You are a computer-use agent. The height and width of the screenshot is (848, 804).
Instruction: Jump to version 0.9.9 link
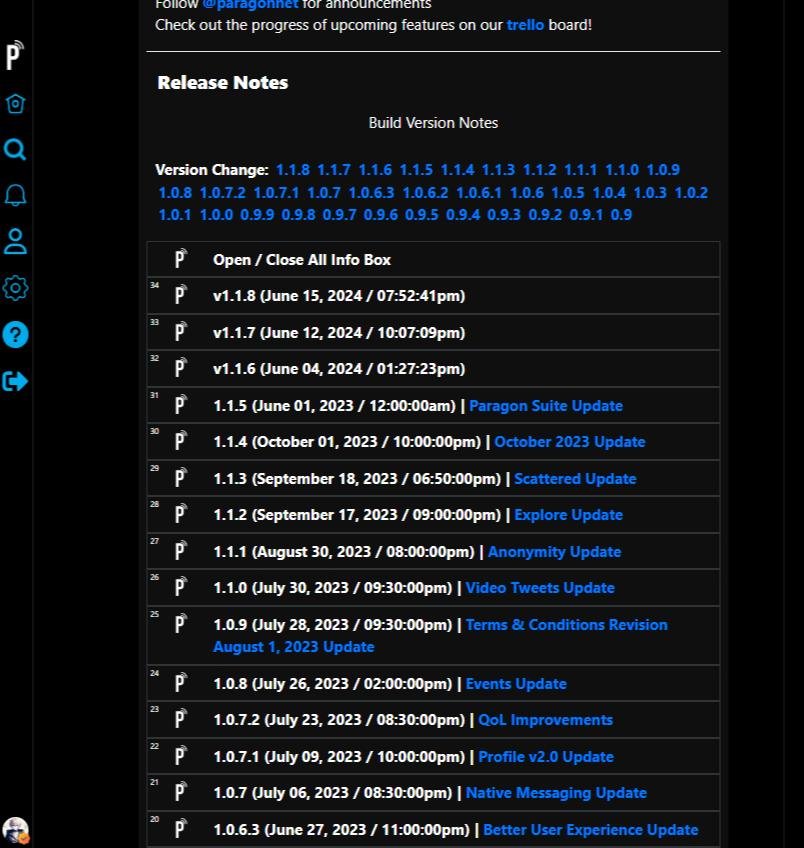[257, 214]
